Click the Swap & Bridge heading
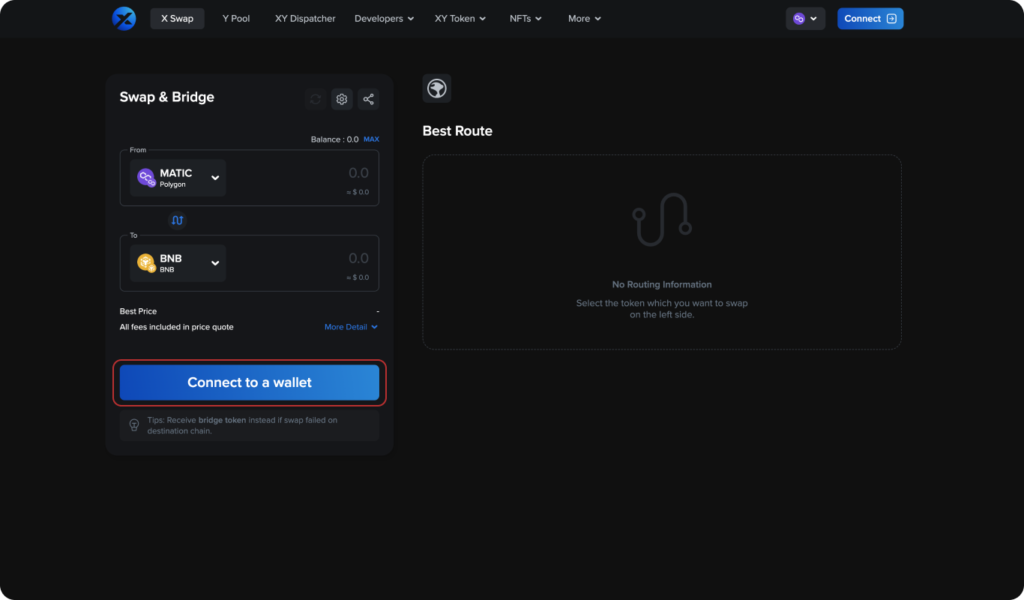This screenshot has height=600, width=1024. (x=167, y=97)
